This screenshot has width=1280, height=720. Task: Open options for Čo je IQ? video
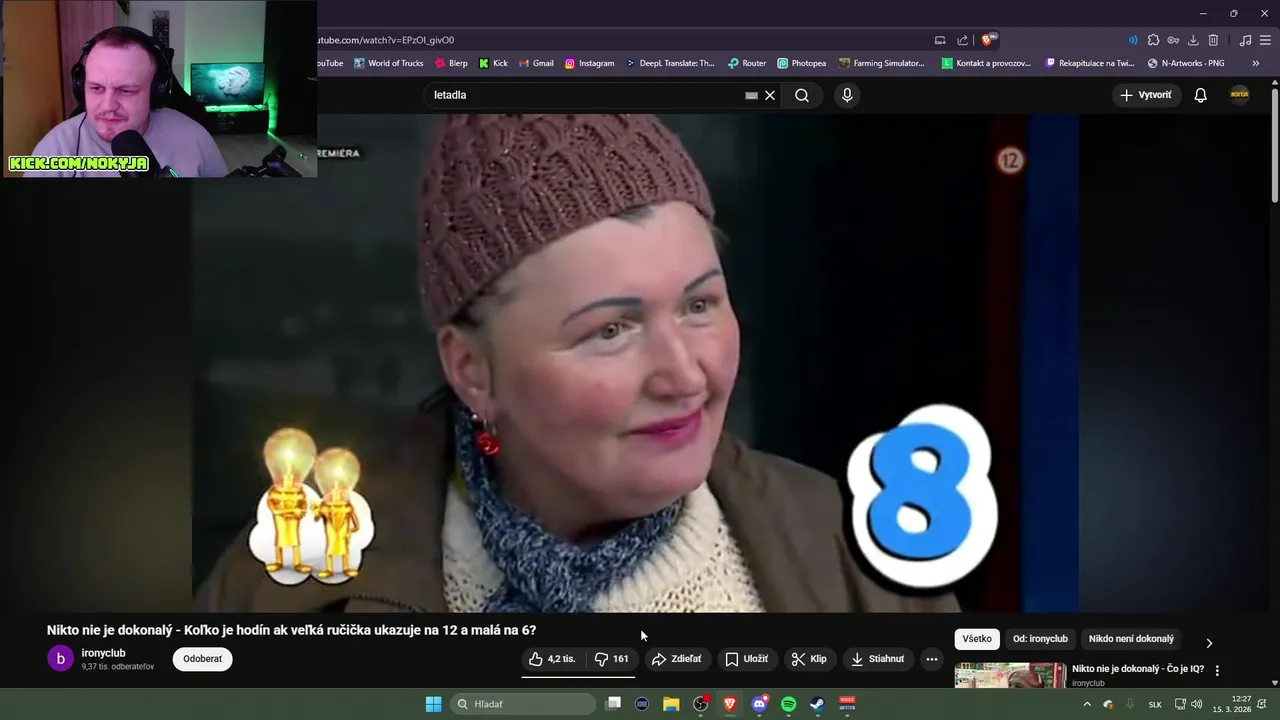tap(1217, 670)
